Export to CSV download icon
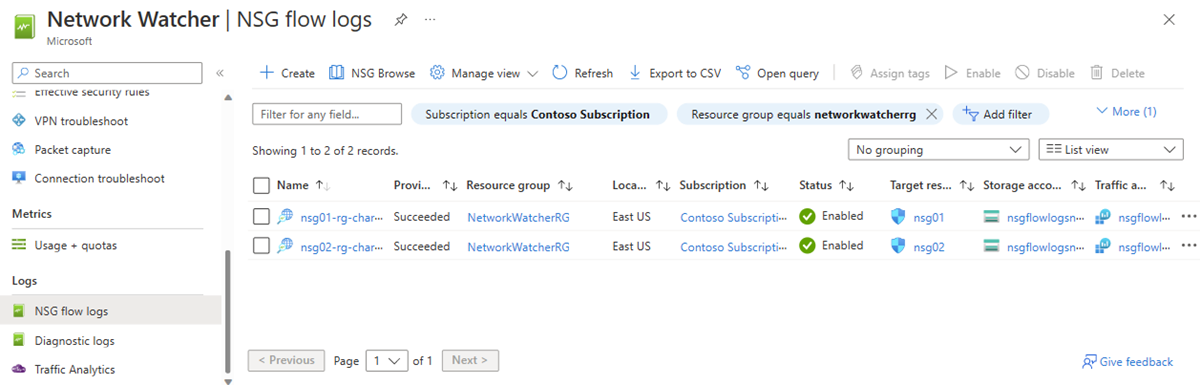The image size is (1200, 385). [635, 73]
